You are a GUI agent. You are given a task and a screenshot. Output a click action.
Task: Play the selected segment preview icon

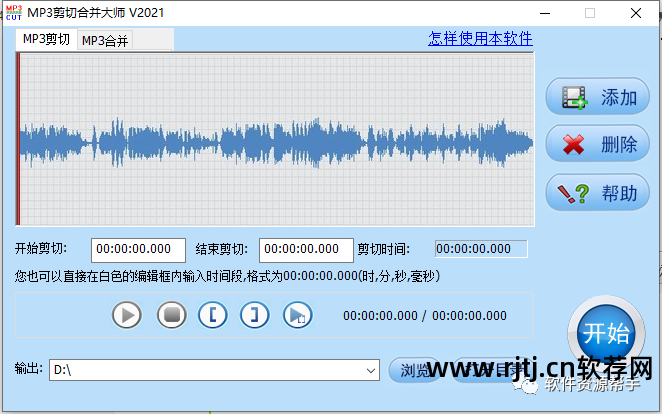coord(298,315)
